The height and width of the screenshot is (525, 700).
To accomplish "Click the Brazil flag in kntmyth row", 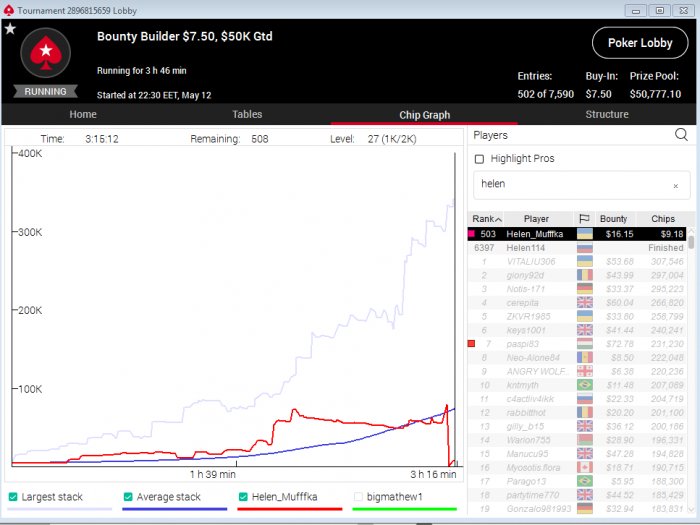I will click(585, 385).
